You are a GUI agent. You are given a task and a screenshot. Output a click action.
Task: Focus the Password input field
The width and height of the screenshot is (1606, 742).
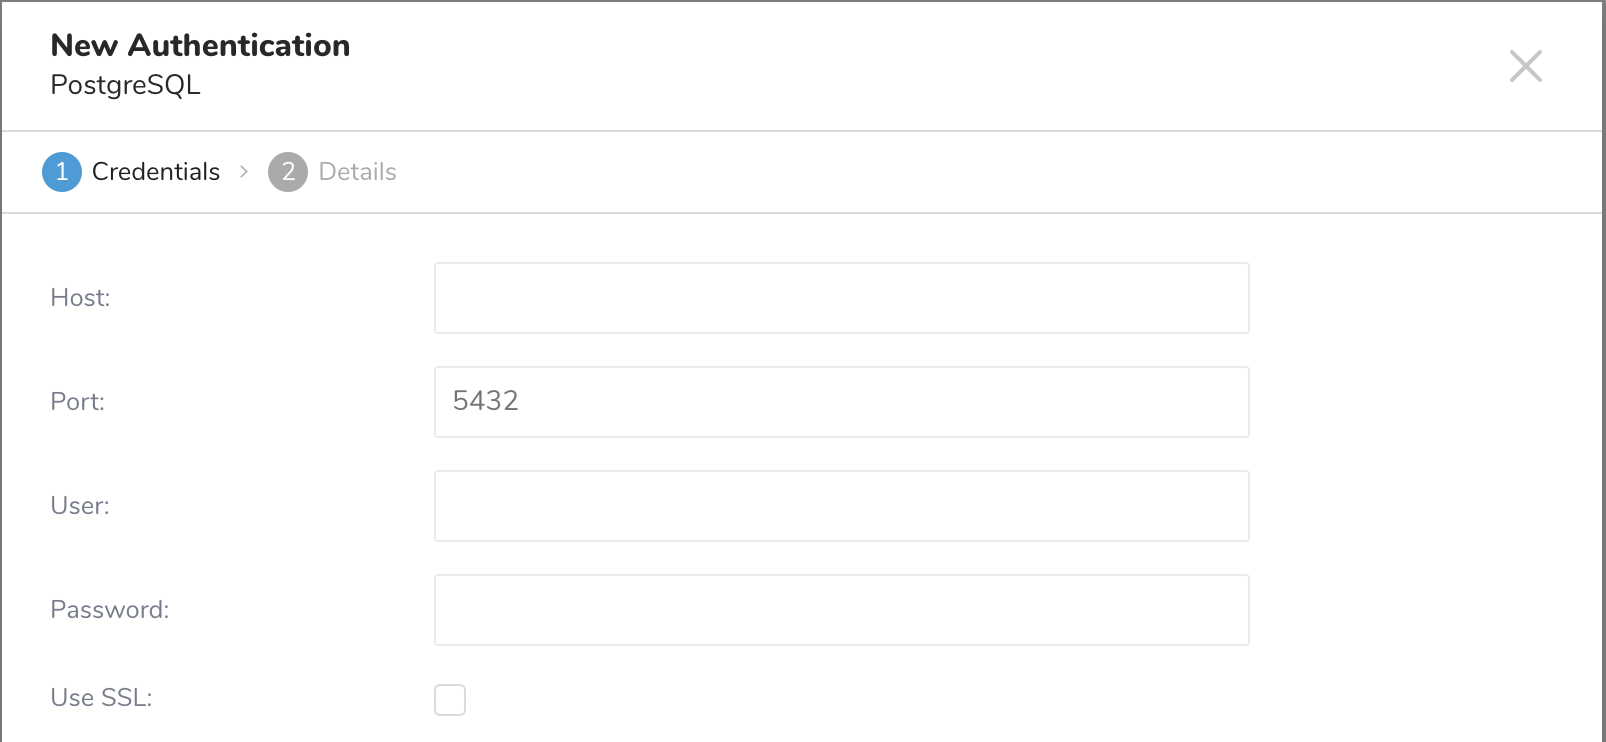tap(841, 610)
